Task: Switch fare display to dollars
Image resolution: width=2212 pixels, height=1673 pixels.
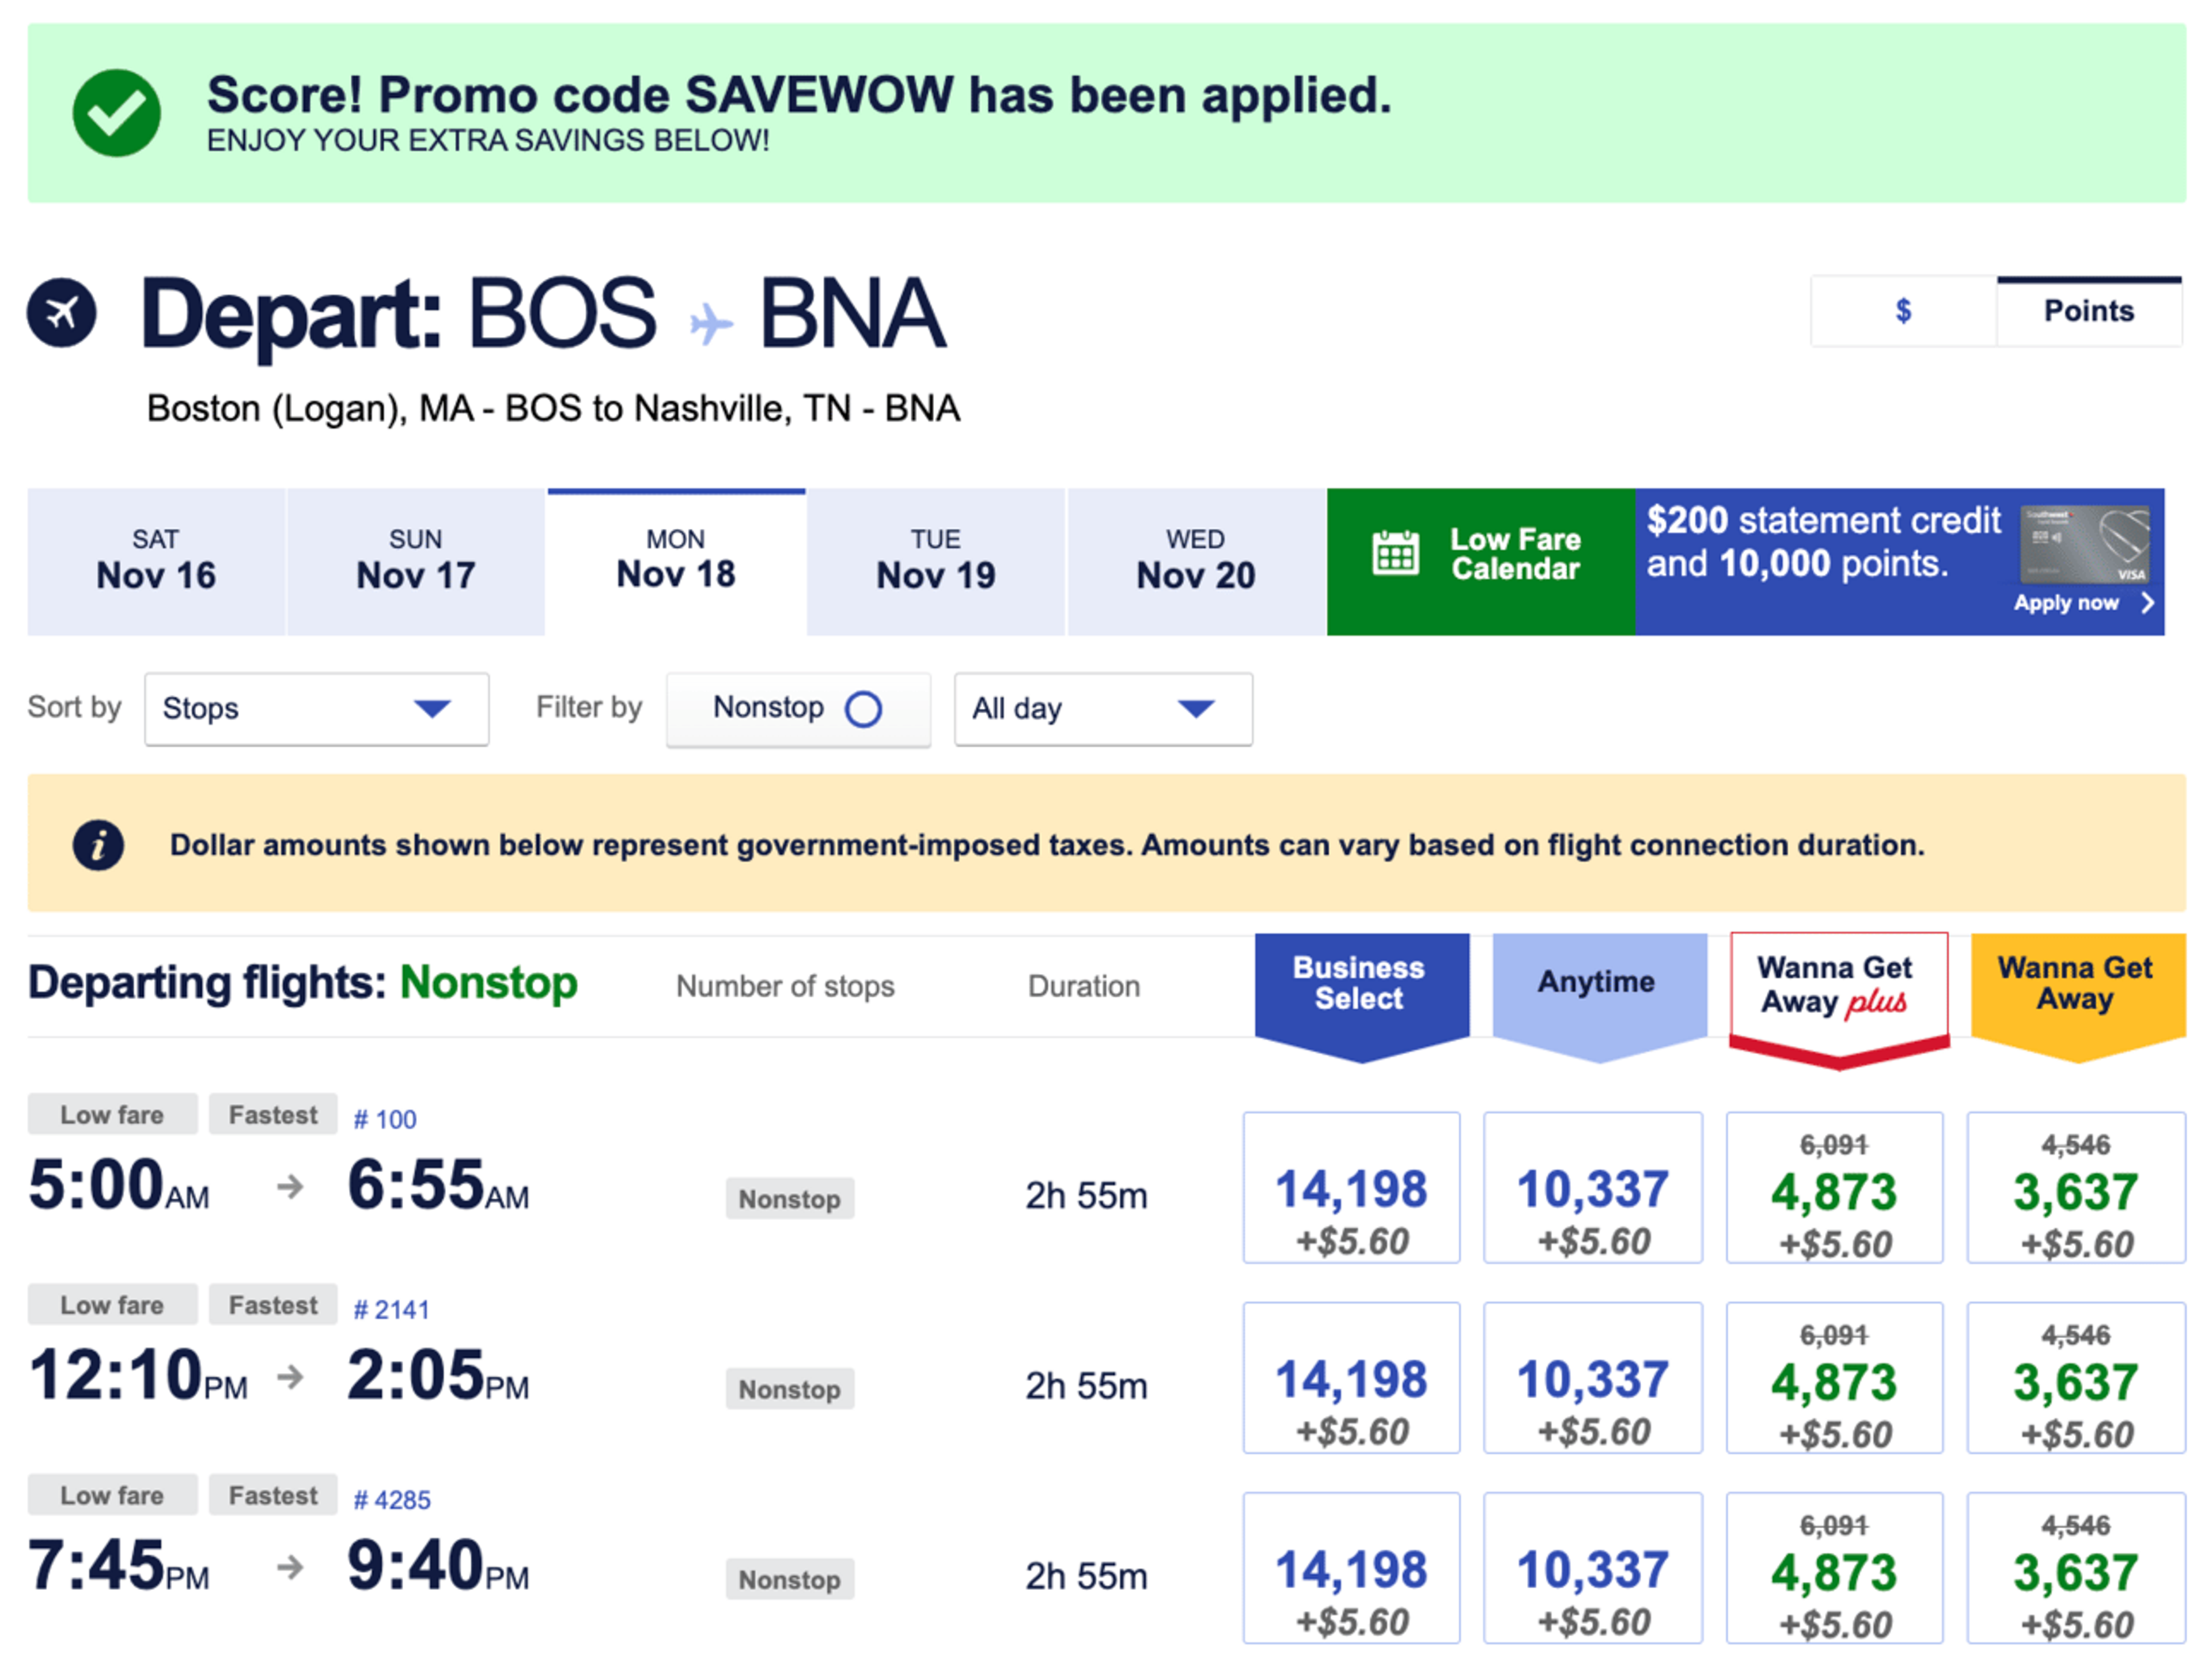Action: point(1903,311)
